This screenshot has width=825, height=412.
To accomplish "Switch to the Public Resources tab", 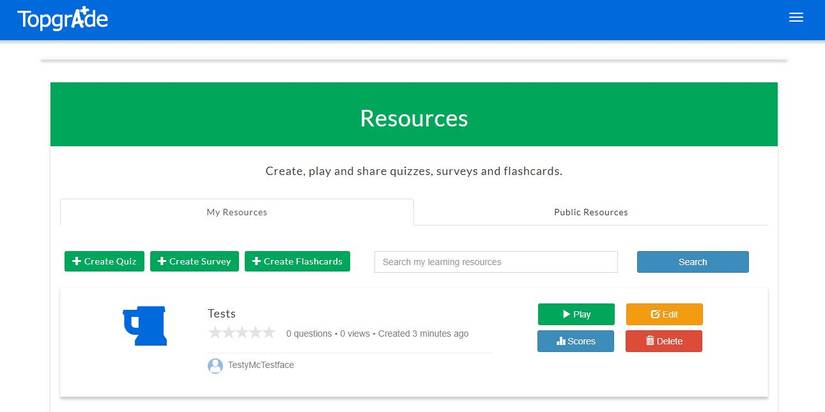I will click(x=591, y=212).
